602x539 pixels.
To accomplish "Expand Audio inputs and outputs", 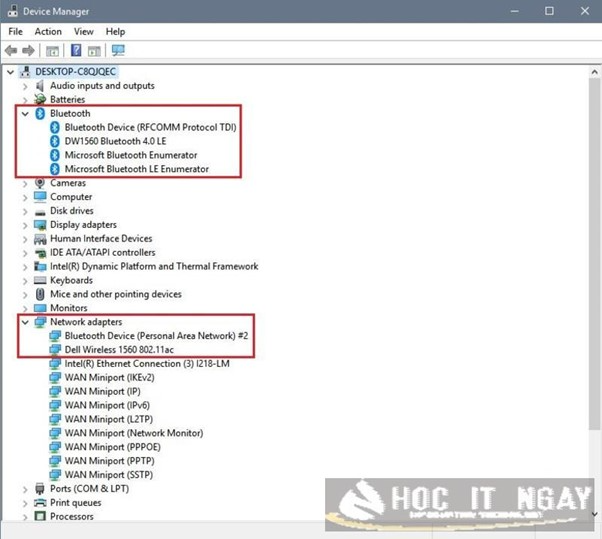I will point(25,86).
